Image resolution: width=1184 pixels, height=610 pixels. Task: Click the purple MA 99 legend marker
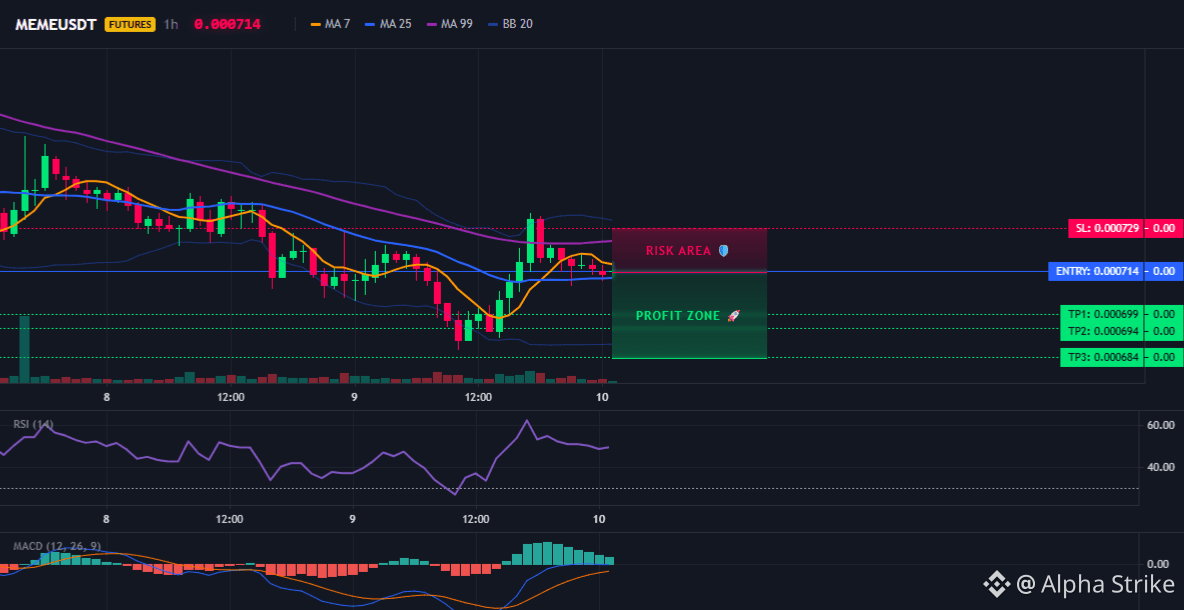click(433, 24)
